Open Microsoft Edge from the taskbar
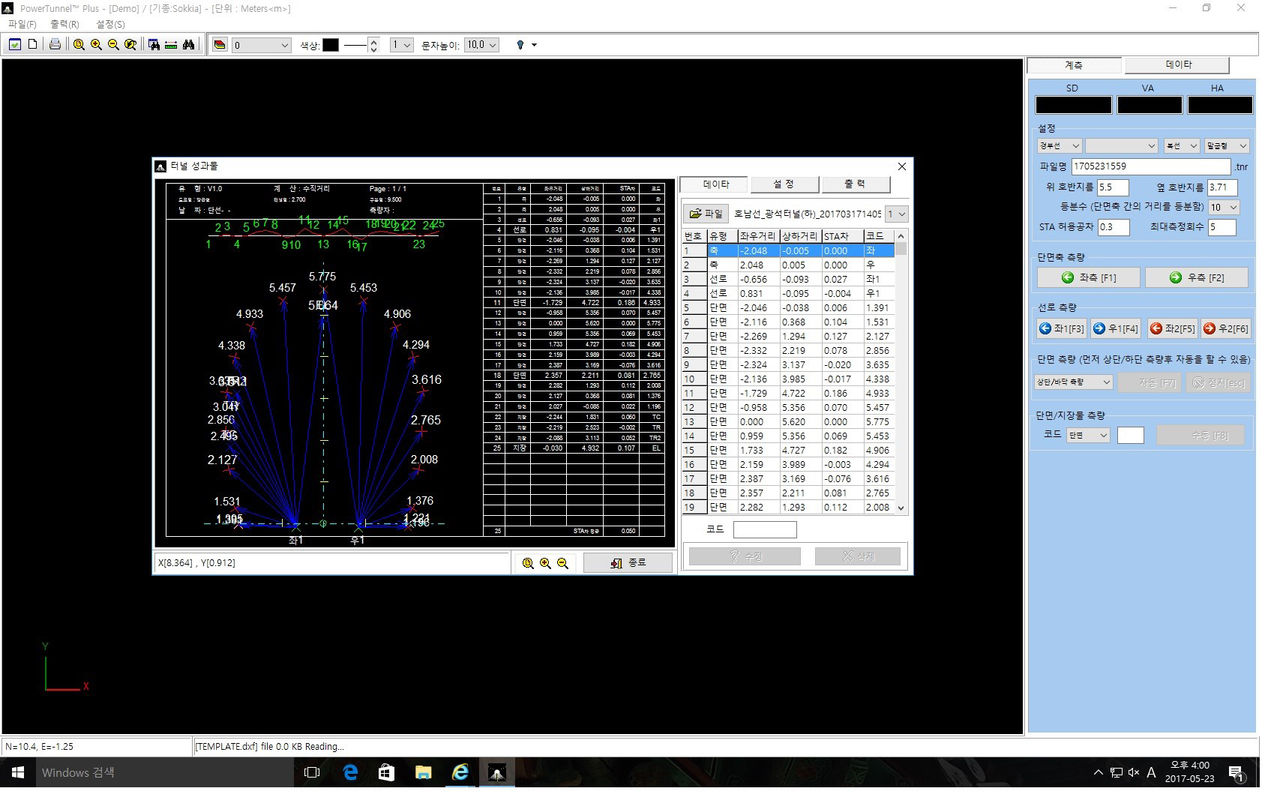Image resolution: width=1280 pixels, height=794 pixels. pos(351,772)
